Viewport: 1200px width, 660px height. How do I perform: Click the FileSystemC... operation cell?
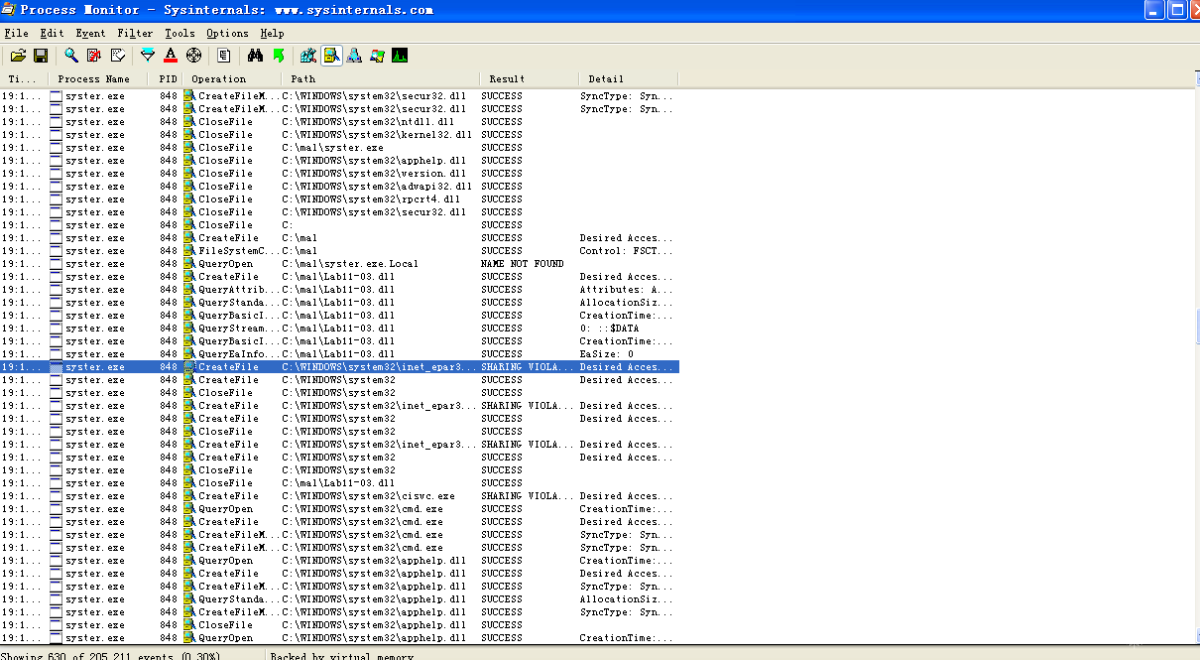(233, 251)
